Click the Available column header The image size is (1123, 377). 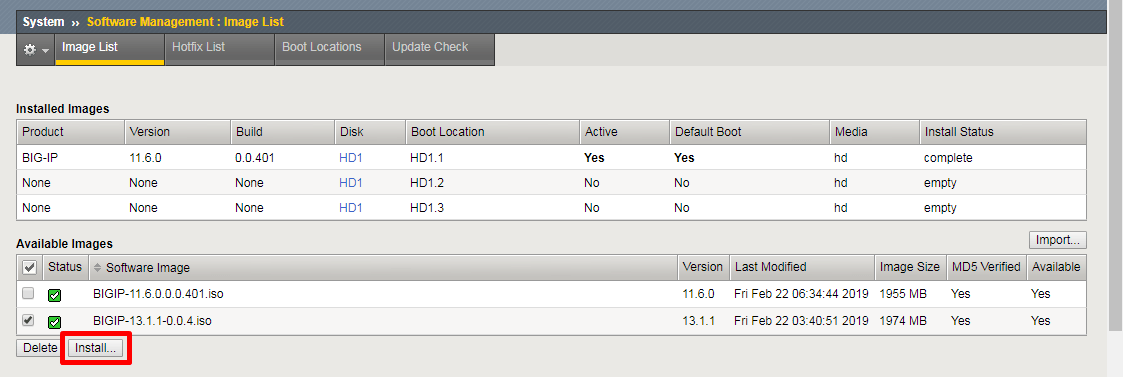click(1056, 267)
